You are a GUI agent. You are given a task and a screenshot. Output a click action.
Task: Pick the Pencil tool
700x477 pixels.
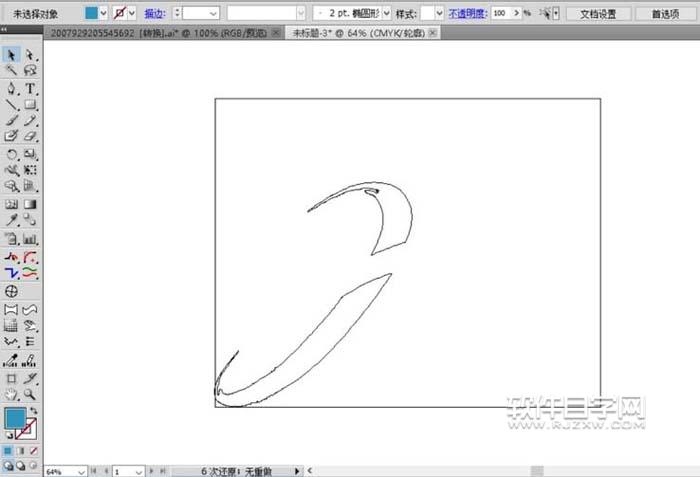click(30, 120)
